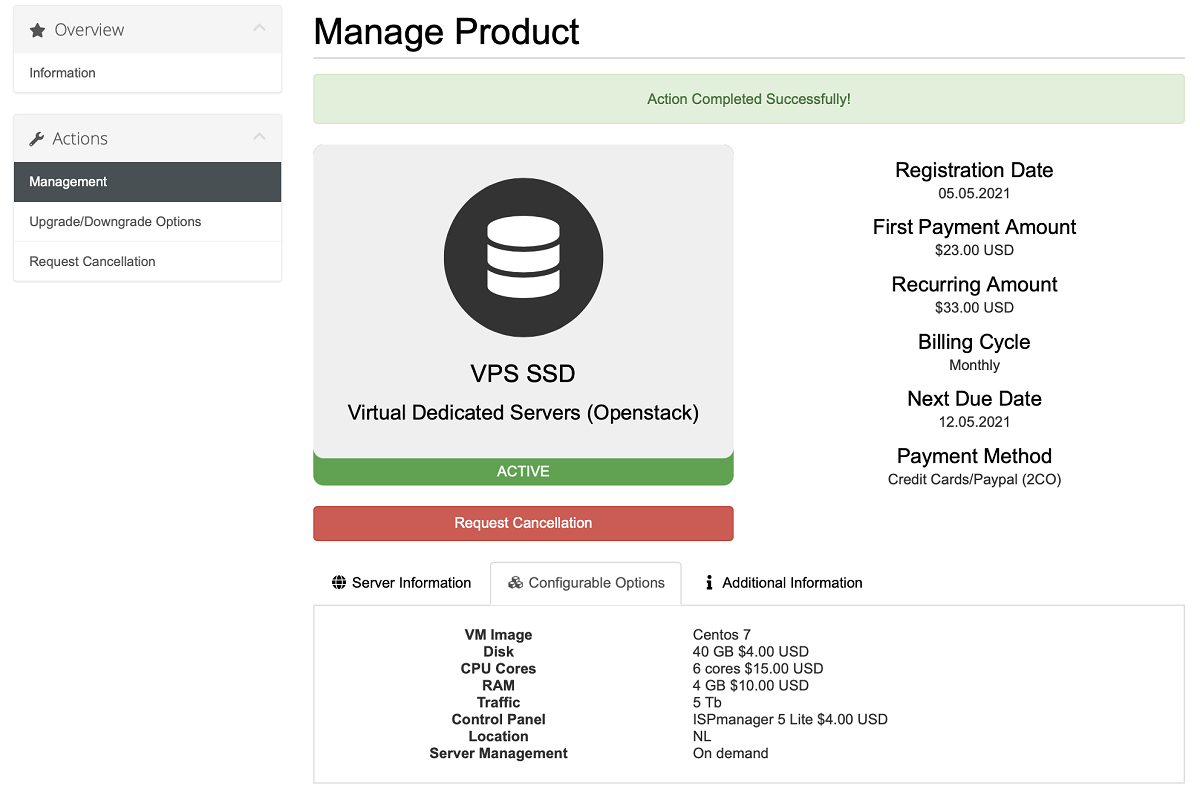Open the Additional Information tab

click(x=792, y=583)
